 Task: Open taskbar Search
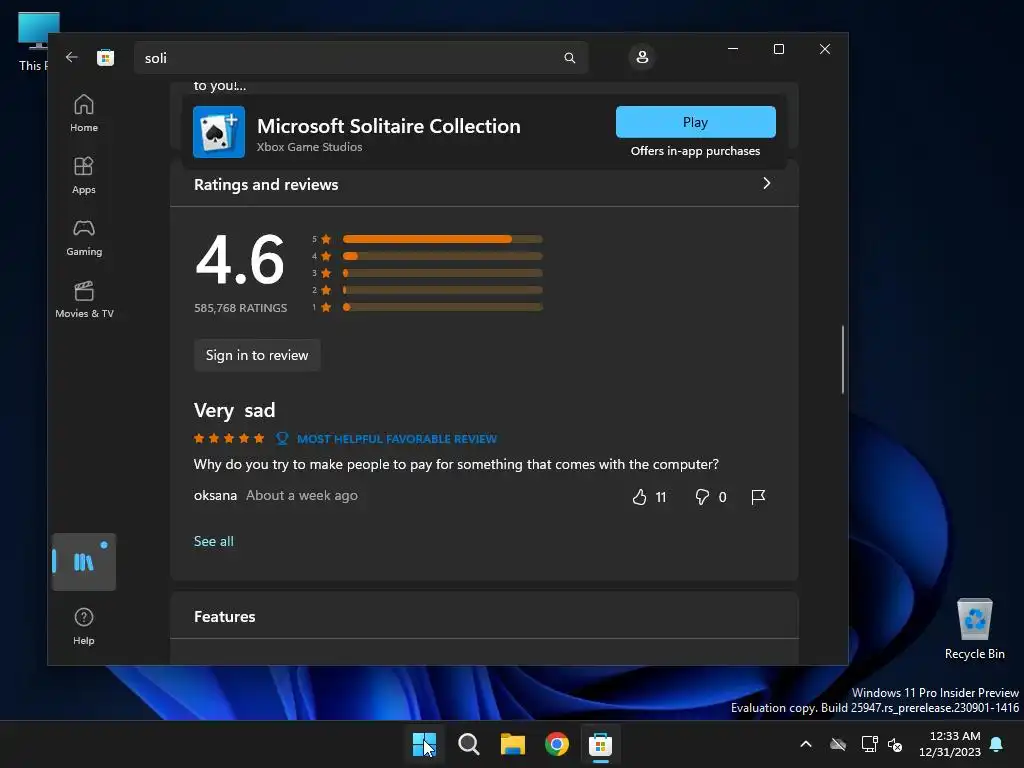coord(468,744)
